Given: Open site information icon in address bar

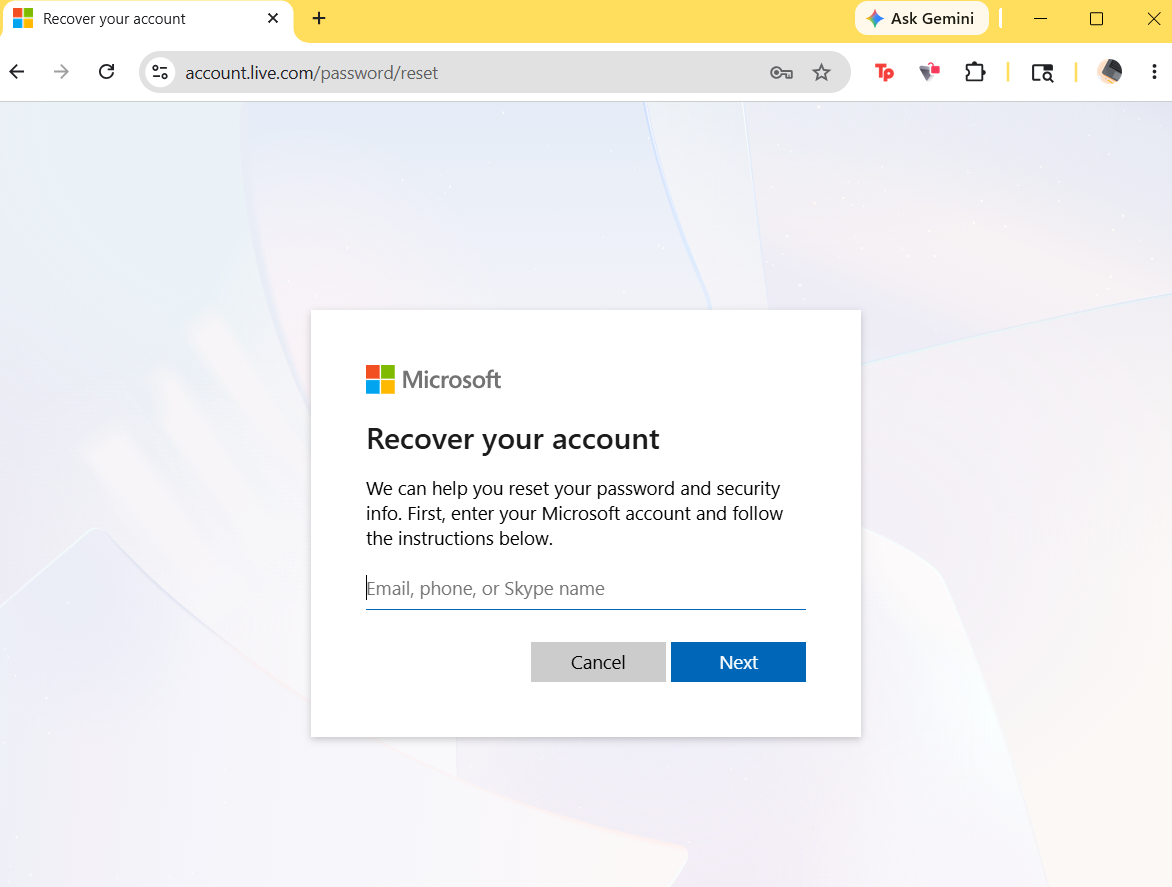Looking at the screenshot, I should (160, 72).
